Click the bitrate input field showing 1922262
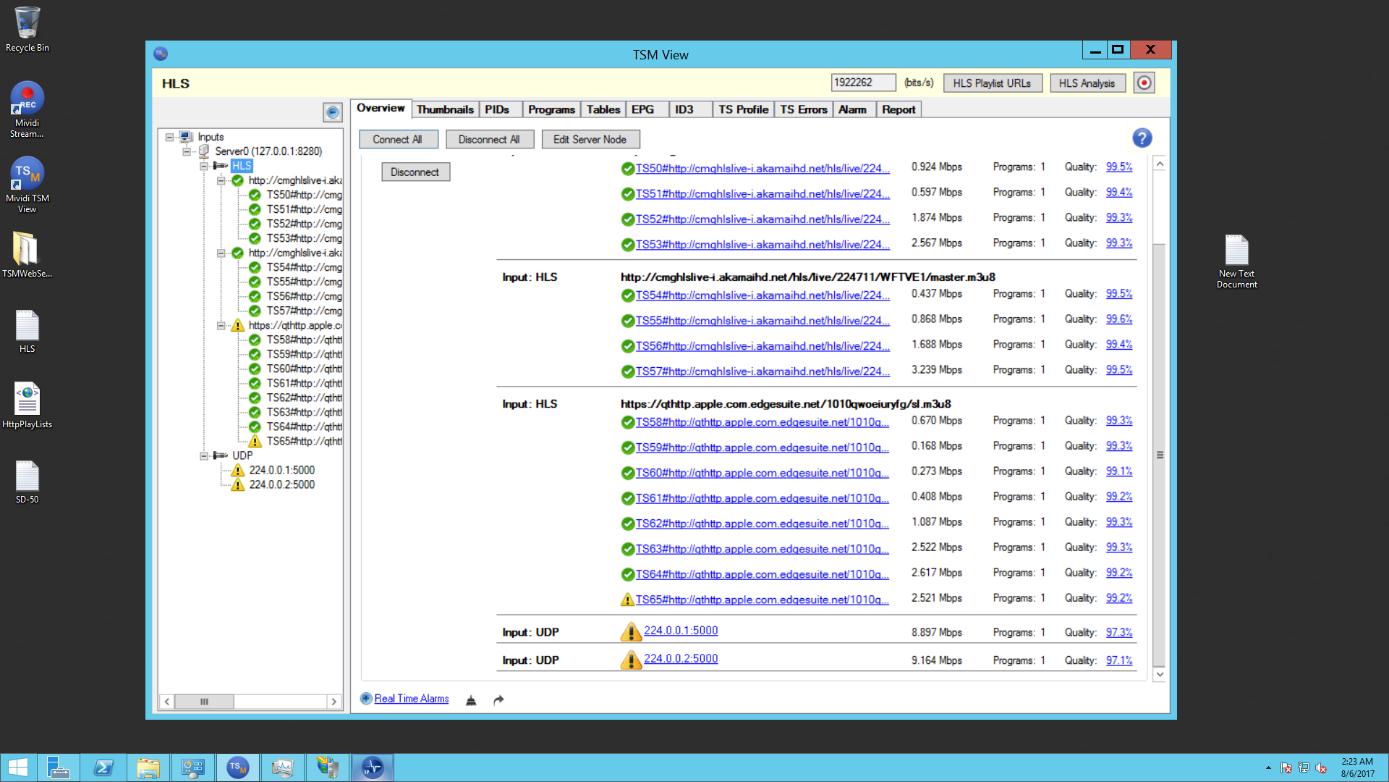The width and height of the screenshot is (1389, 782). 863,83
